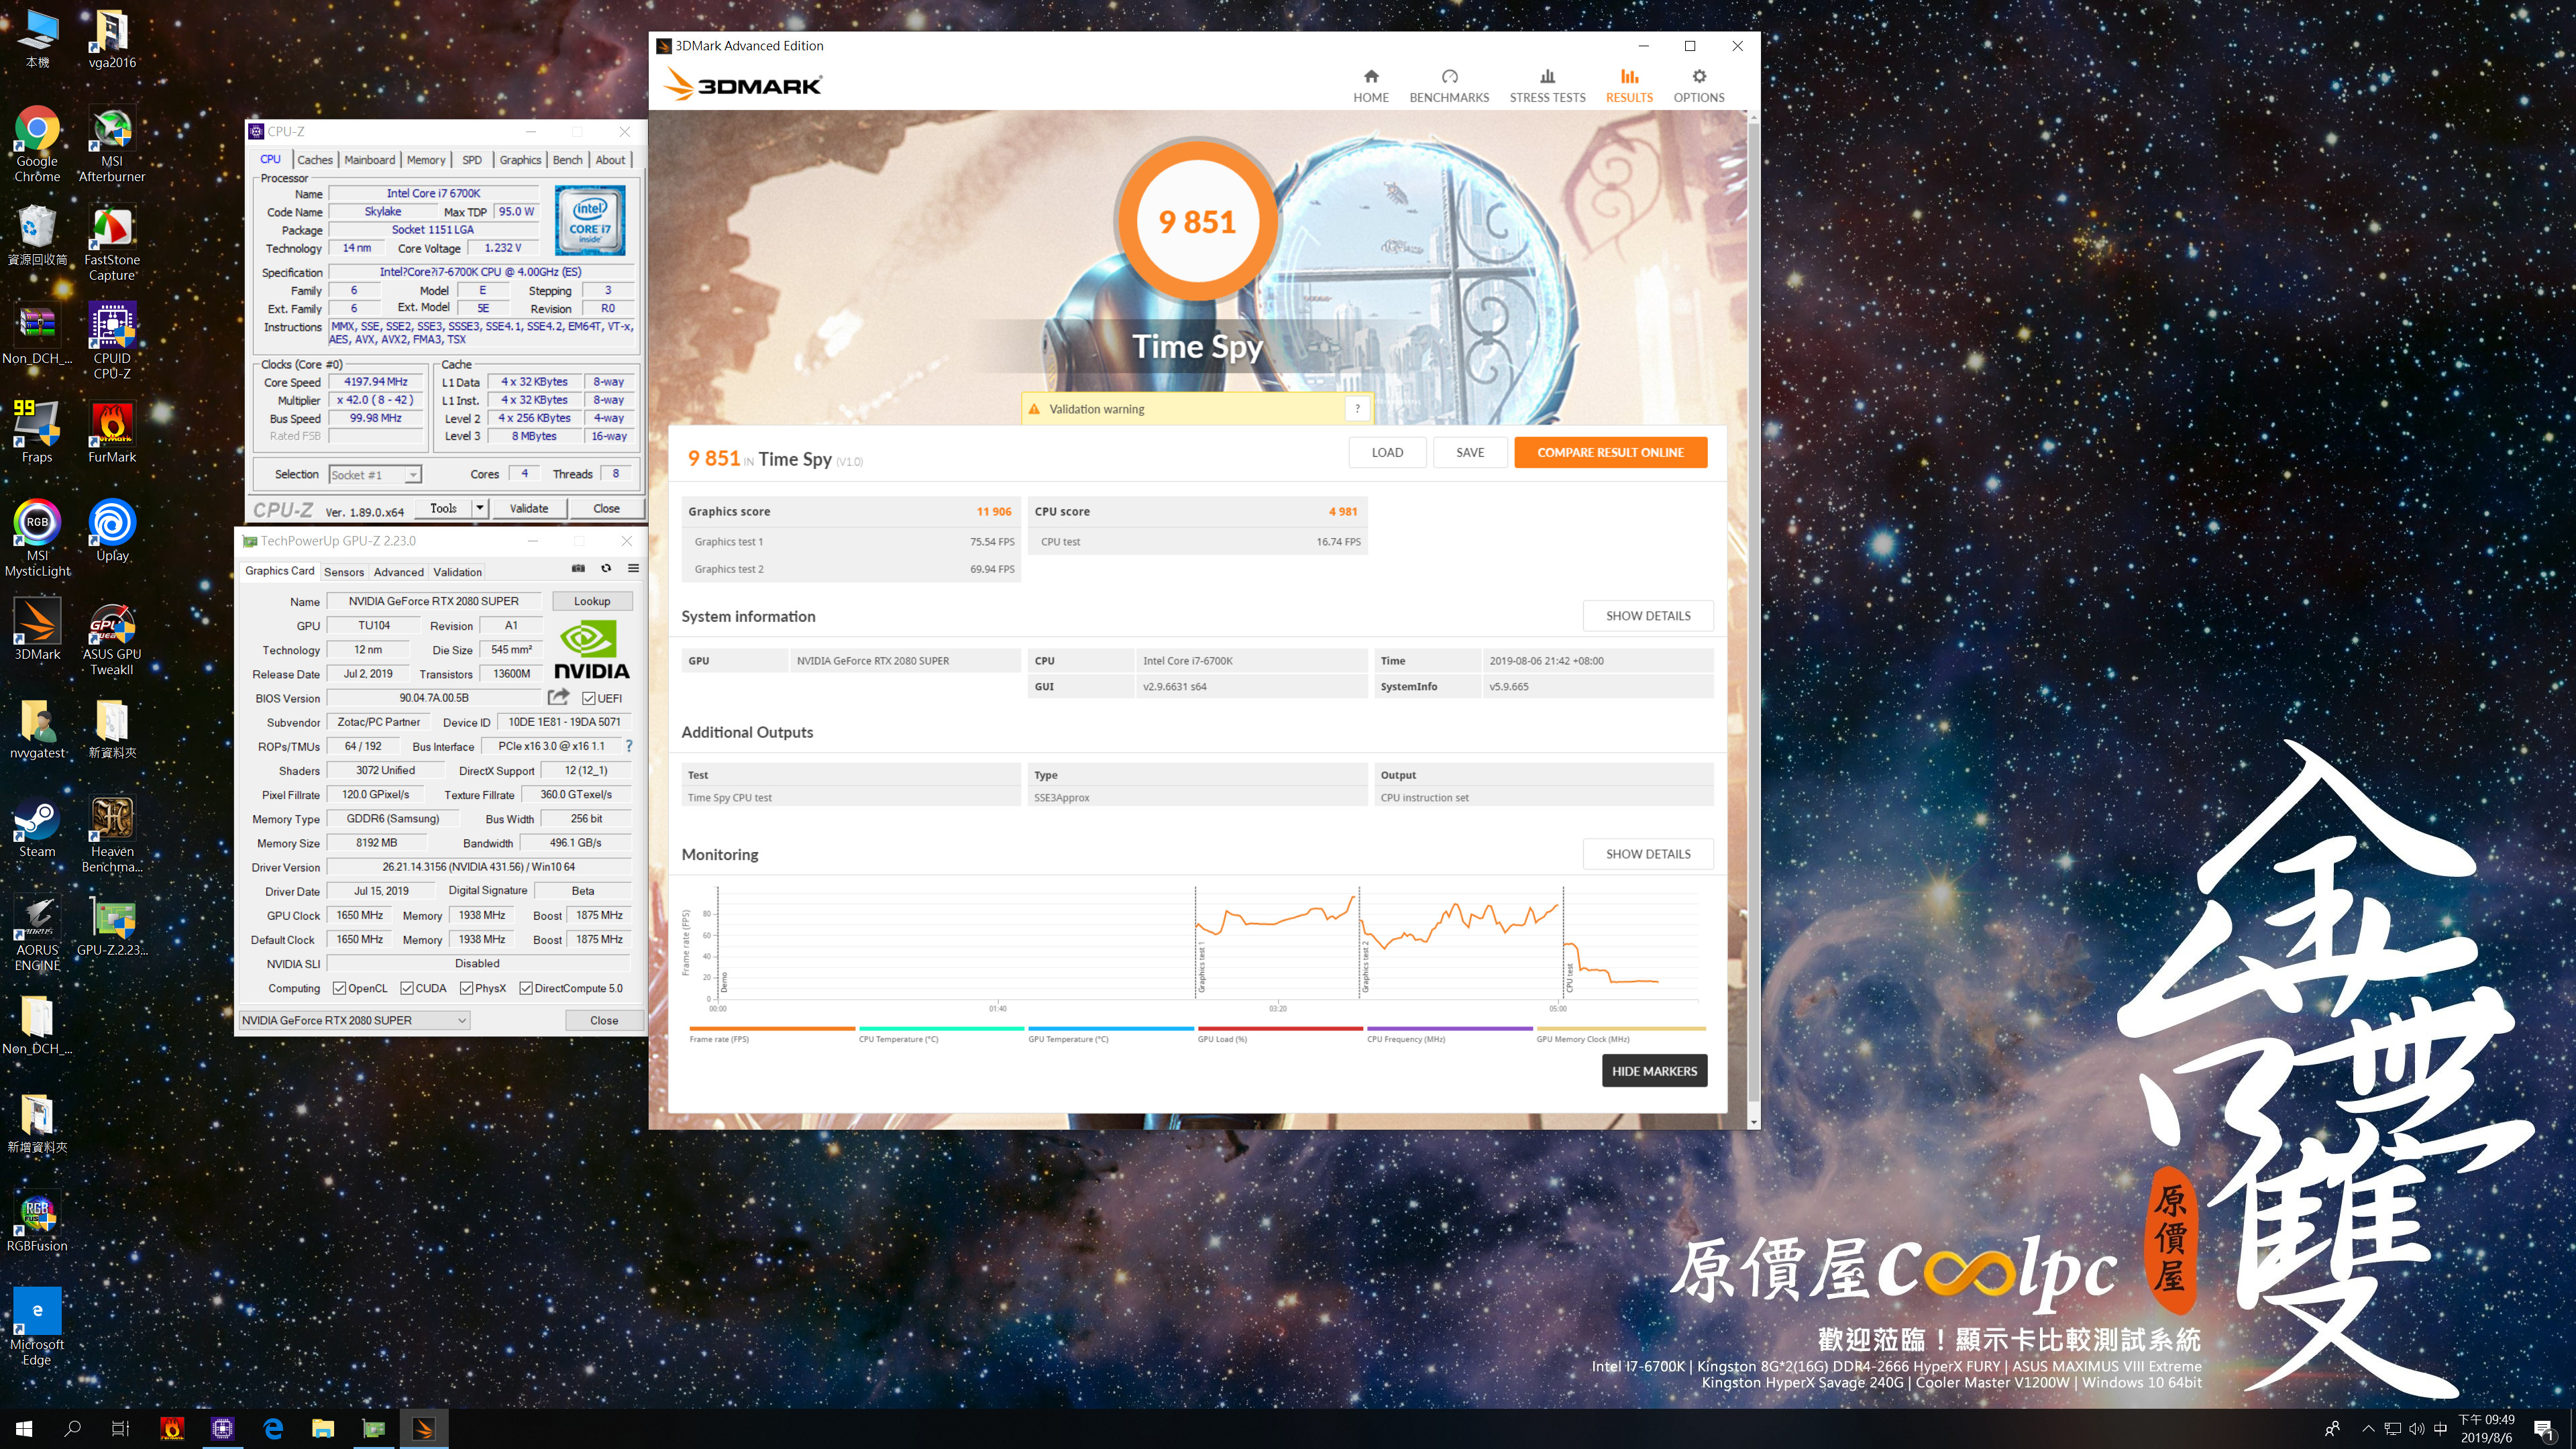Click GPU-Z screenshot camera icon
The image size is (2576, 1449).
pyautogui.click(x=578, y=568)
